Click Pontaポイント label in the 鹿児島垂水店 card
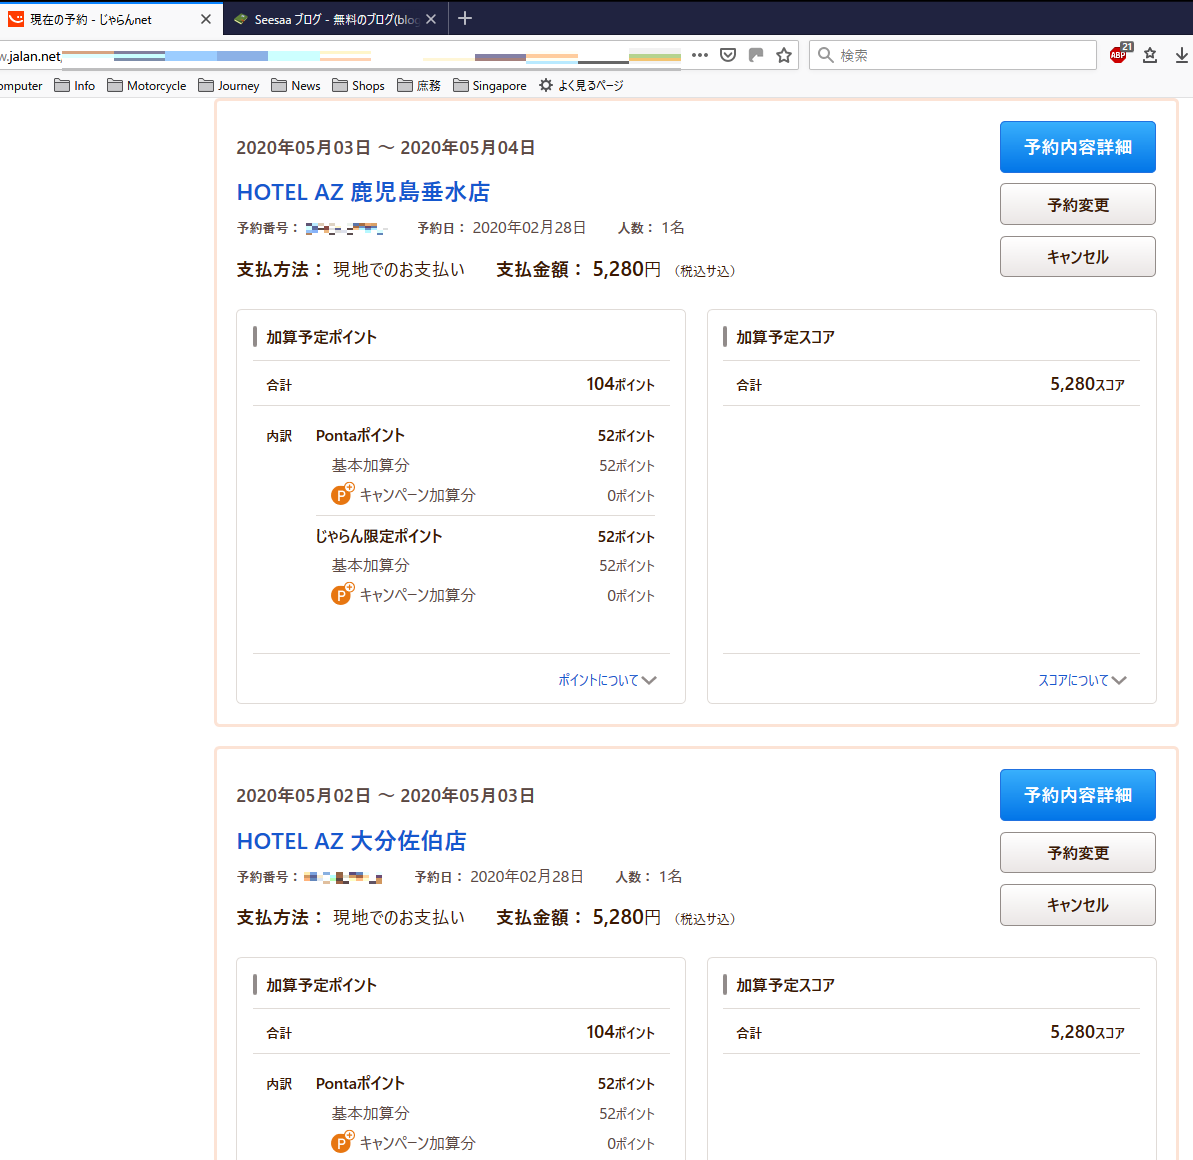The image size is (1193, 1160). [x=360, y=436]
